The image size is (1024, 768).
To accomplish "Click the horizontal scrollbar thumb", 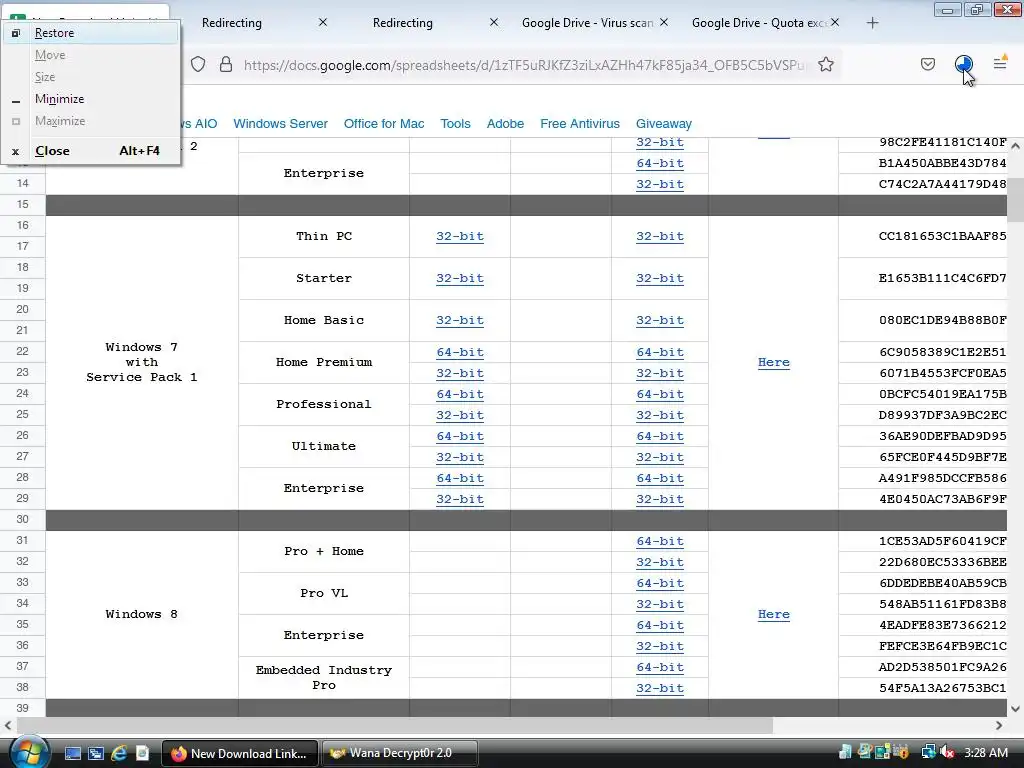I will (394, 725).
